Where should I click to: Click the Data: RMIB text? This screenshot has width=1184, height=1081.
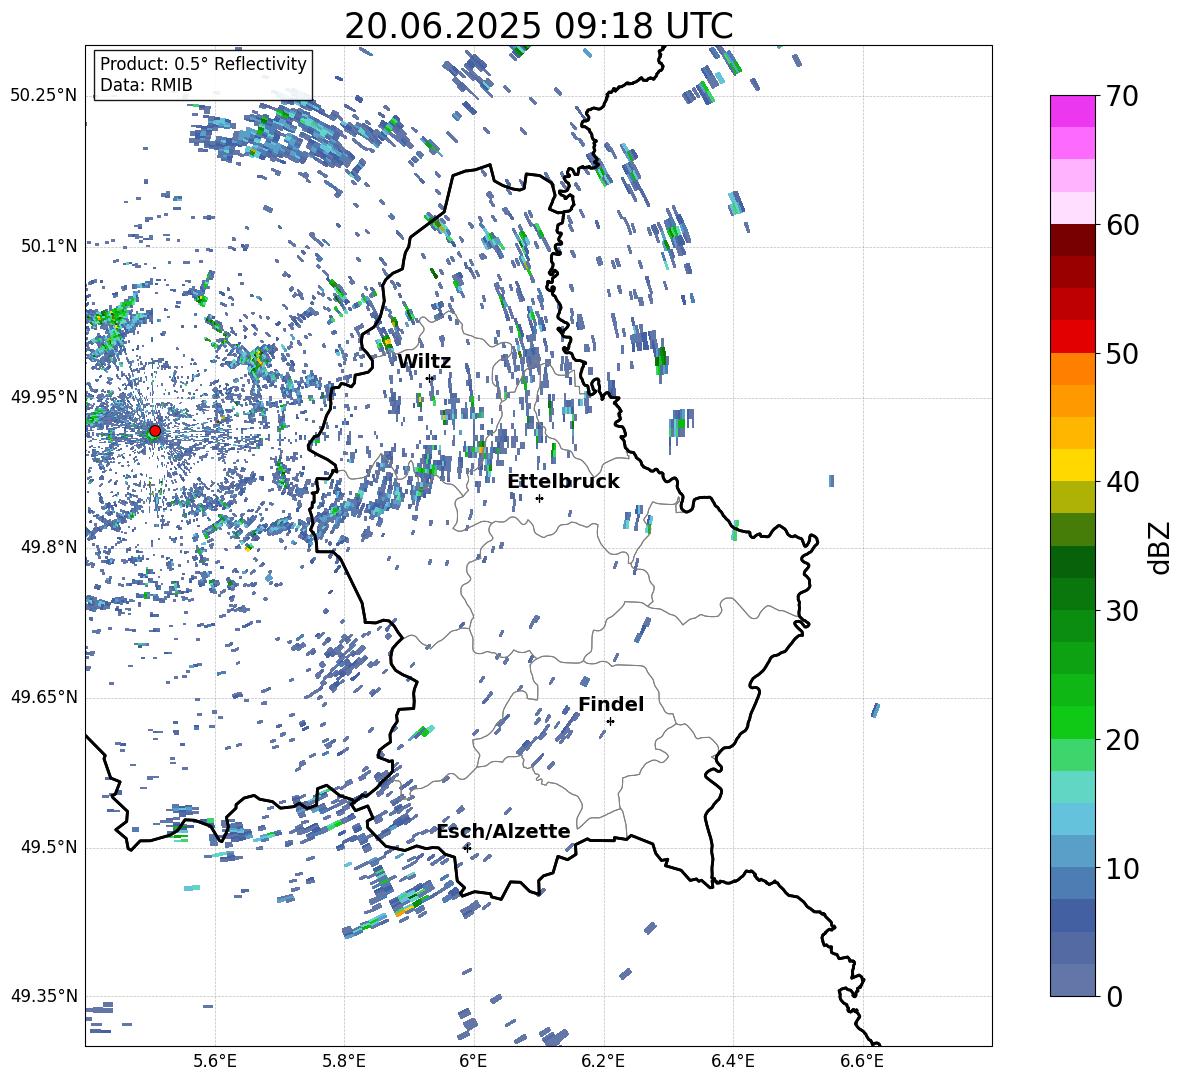point(146,85)
